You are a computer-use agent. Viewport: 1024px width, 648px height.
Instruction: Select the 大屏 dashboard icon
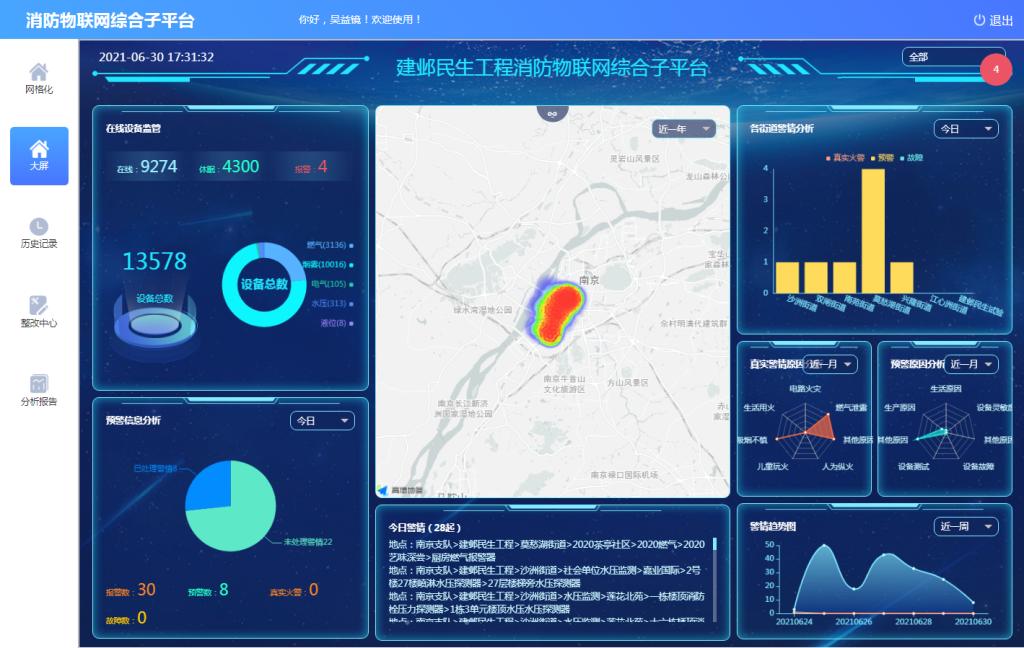39,149
